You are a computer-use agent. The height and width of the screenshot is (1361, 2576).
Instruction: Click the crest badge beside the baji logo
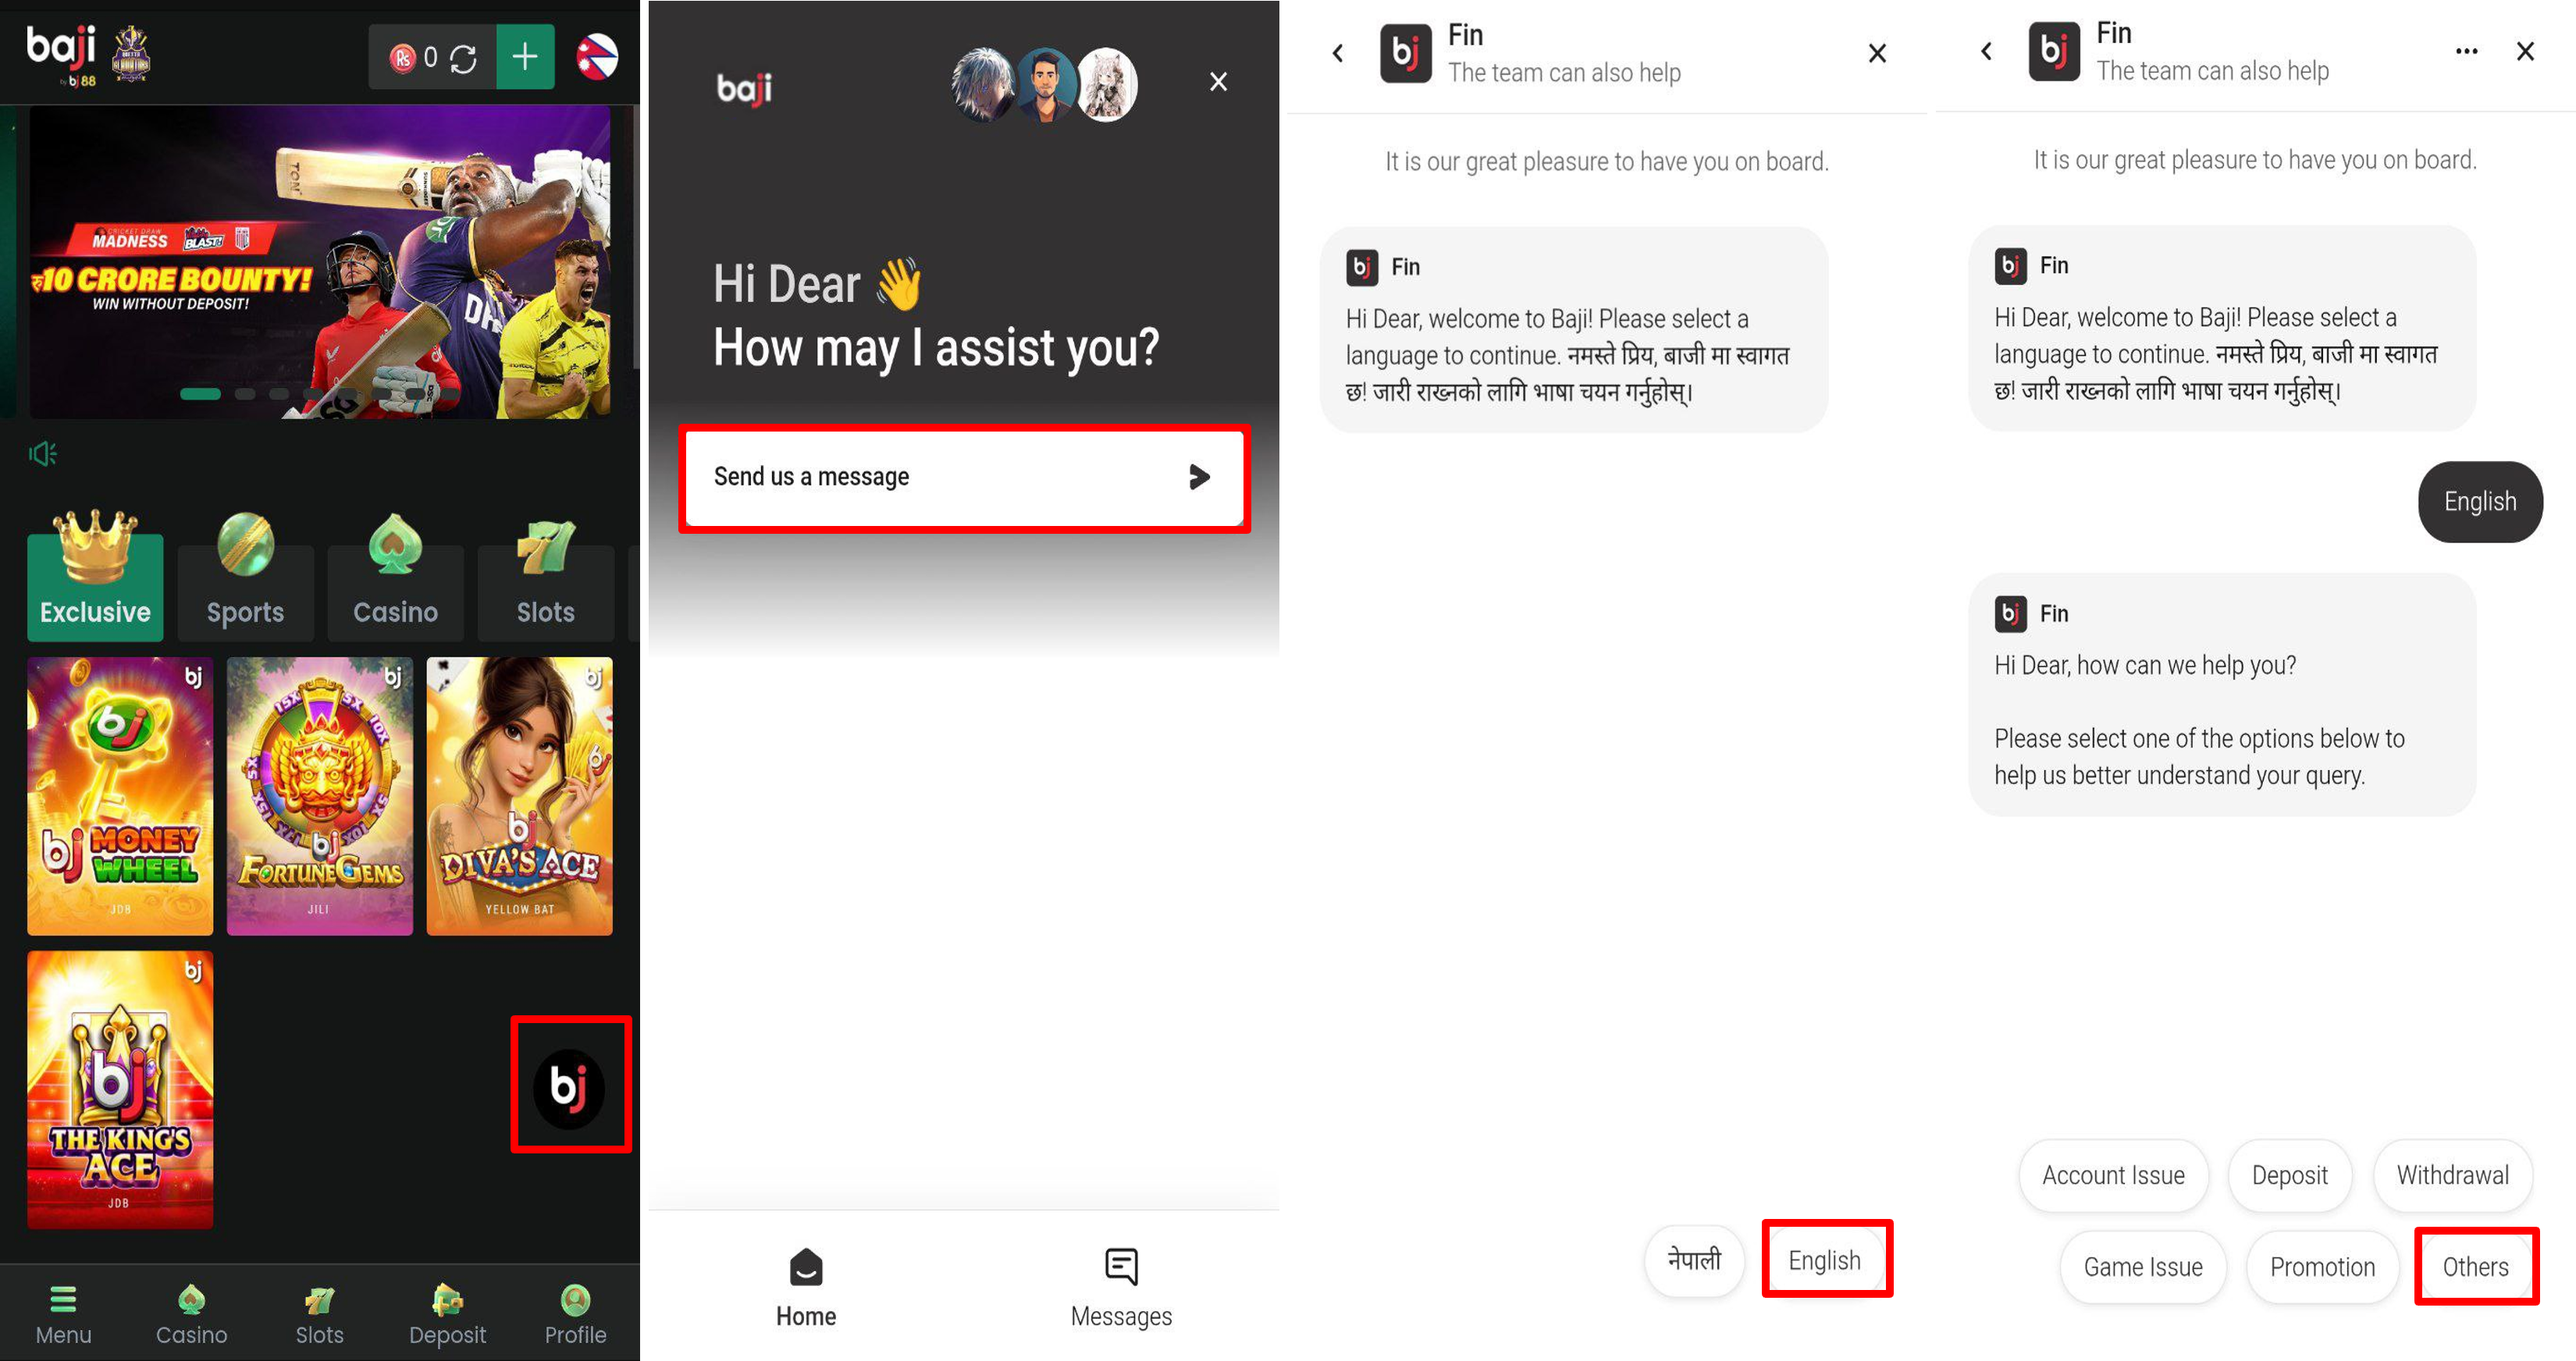tap(130, 55)
